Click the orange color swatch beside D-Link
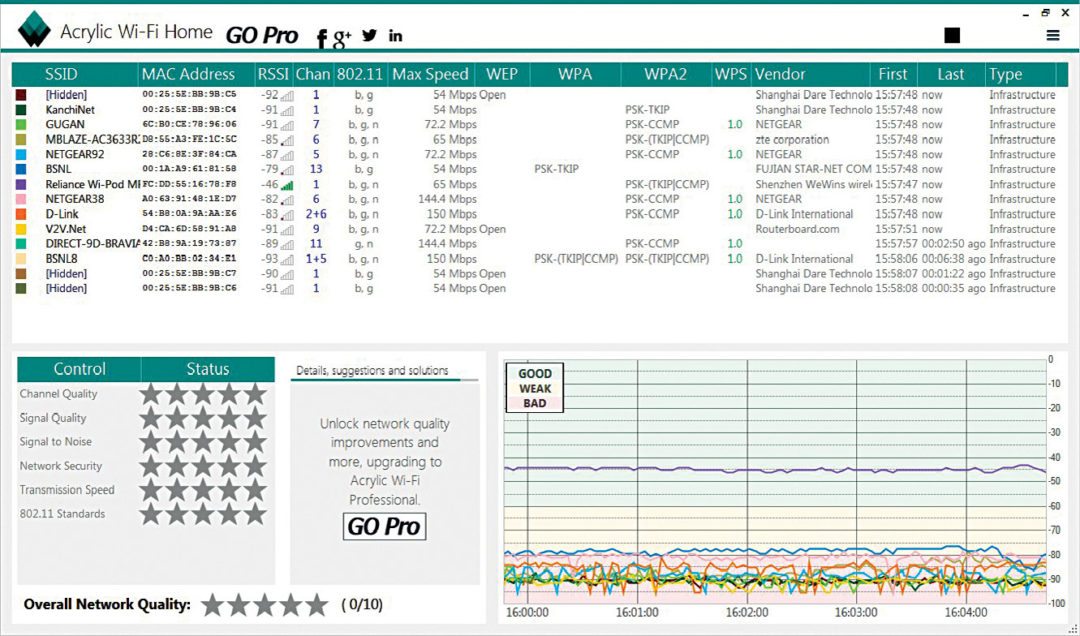Viewport: 1080px width, 636px height. point(22,214)
